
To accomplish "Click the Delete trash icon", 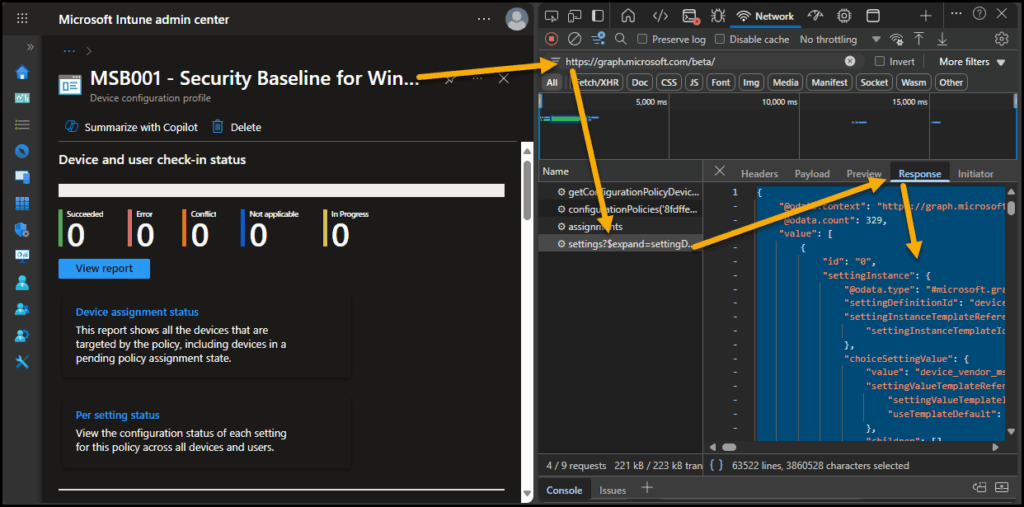I will tap(217, 127).
